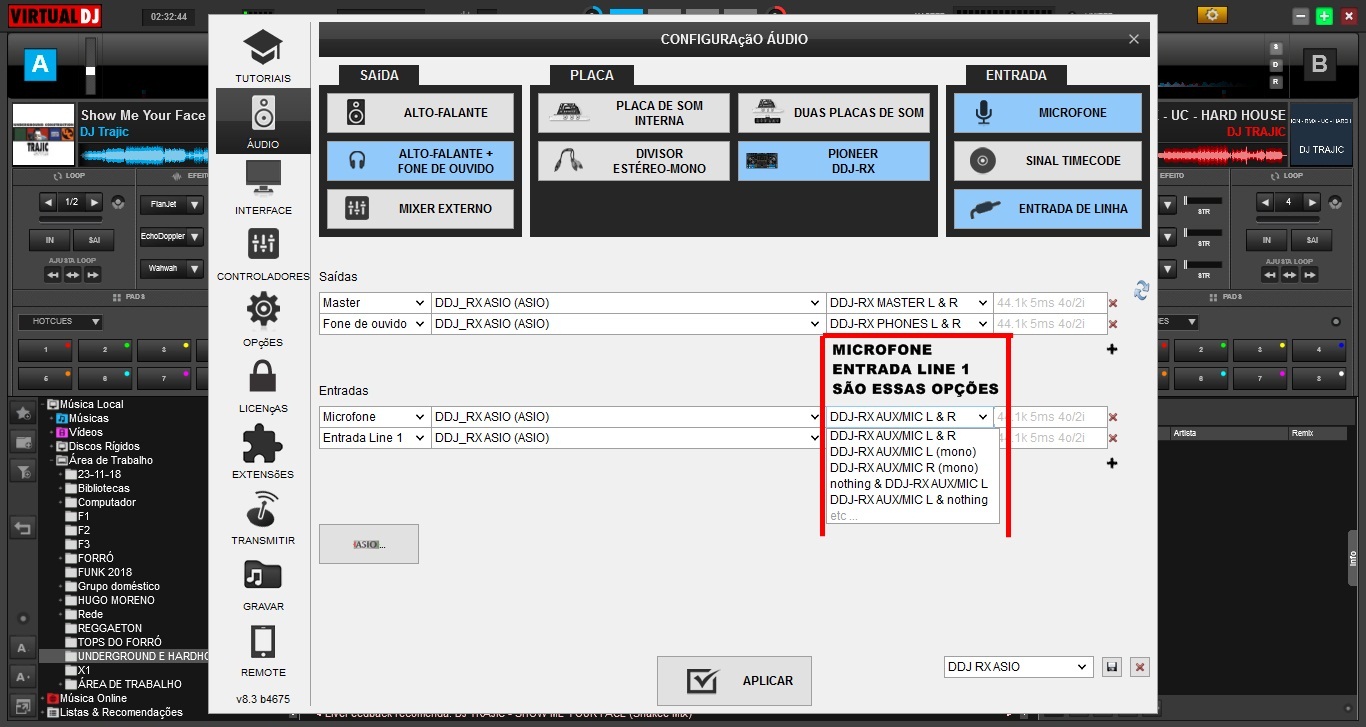Image resolution: width=1366 pixels, height=727 pixels.
Task: Select the Alto-Falante output option
Action: tap(420, 113)
